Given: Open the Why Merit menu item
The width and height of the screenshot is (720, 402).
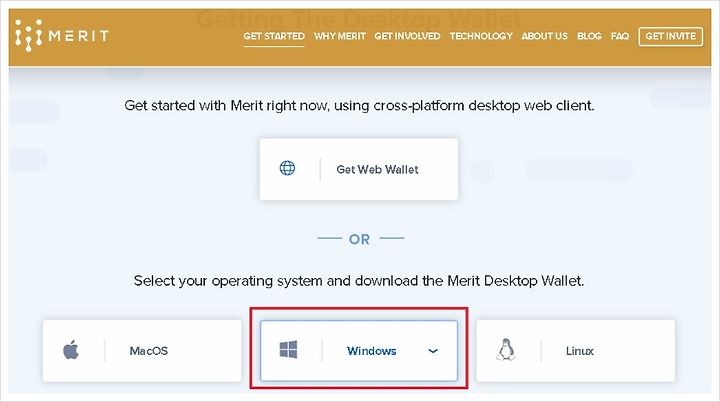Looking at the screenshot, I should point(340,36).
